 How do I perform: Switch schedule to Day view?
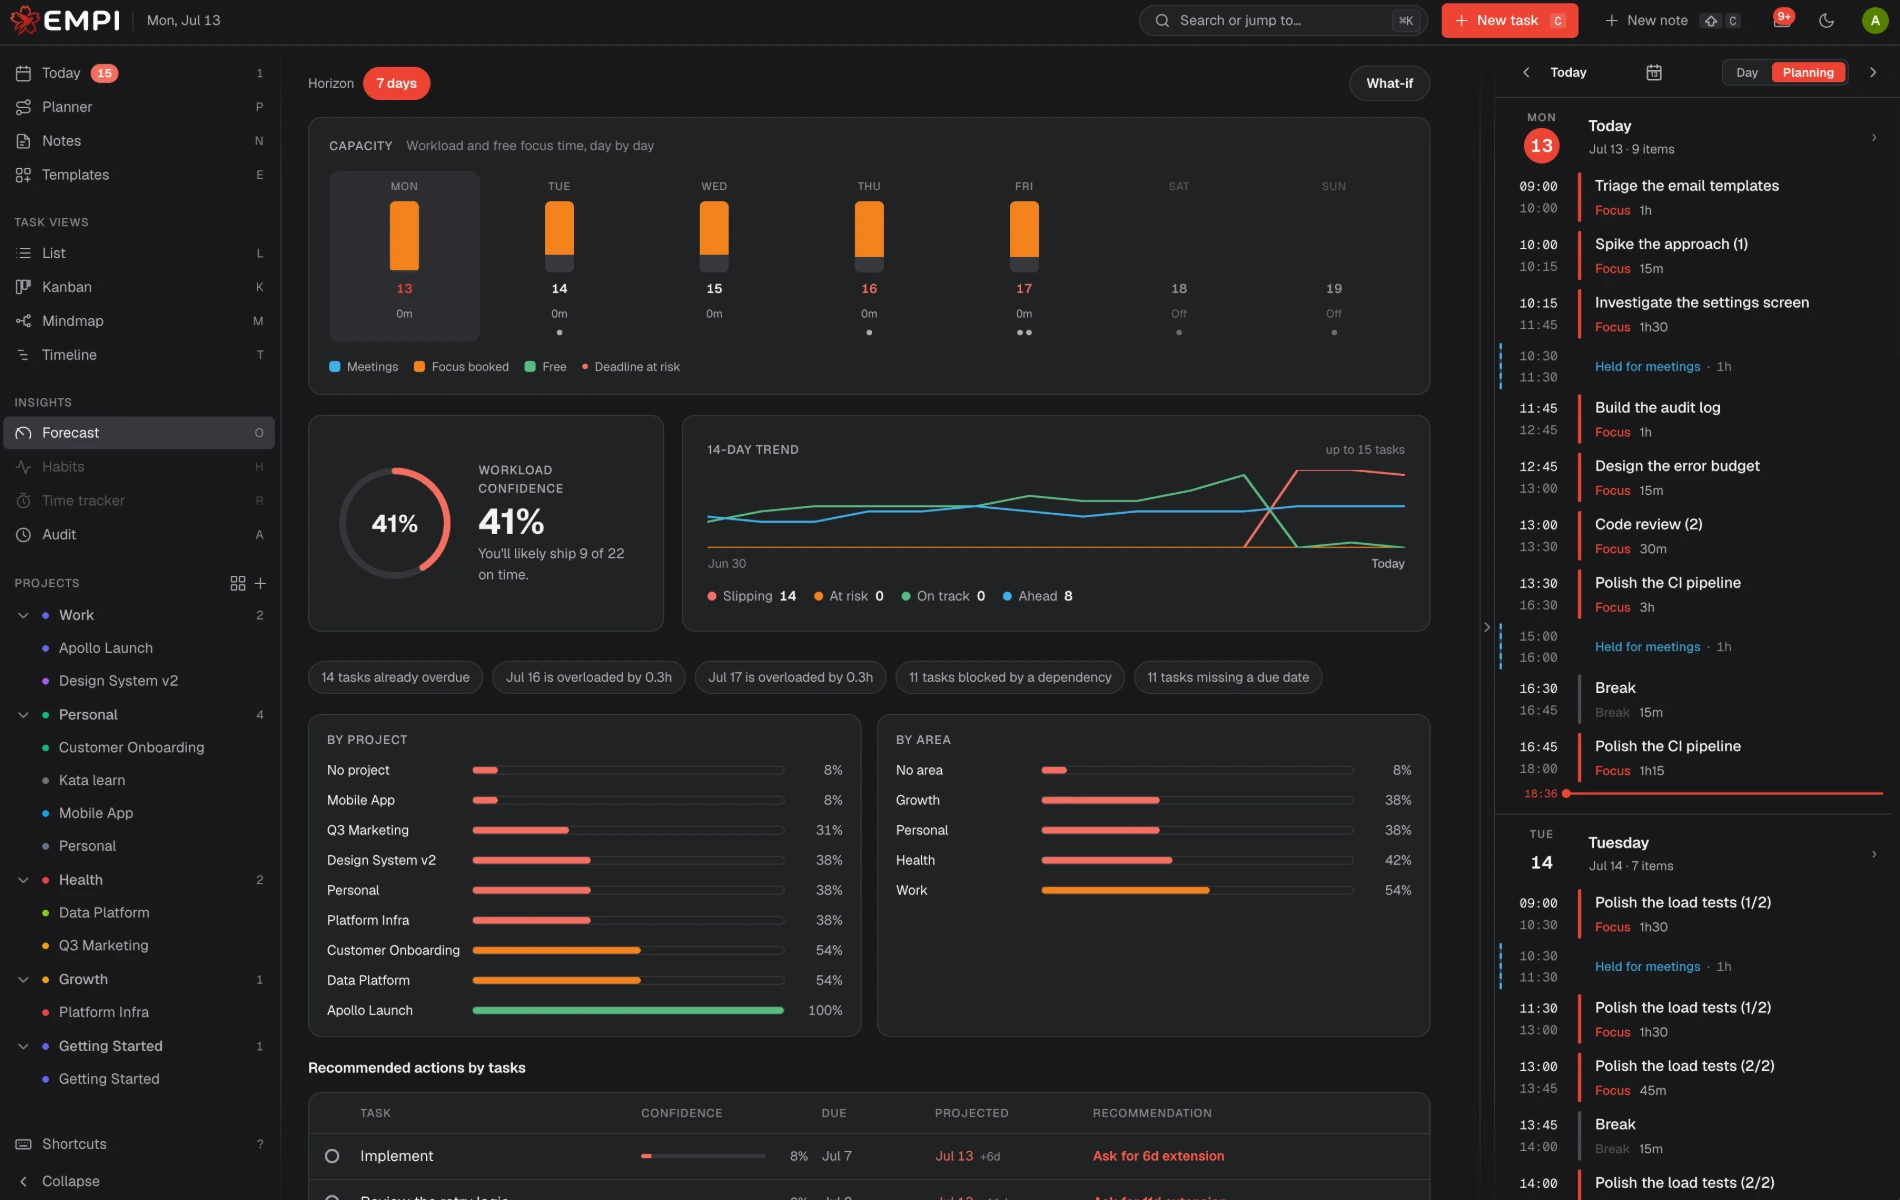coord(1747,72)
